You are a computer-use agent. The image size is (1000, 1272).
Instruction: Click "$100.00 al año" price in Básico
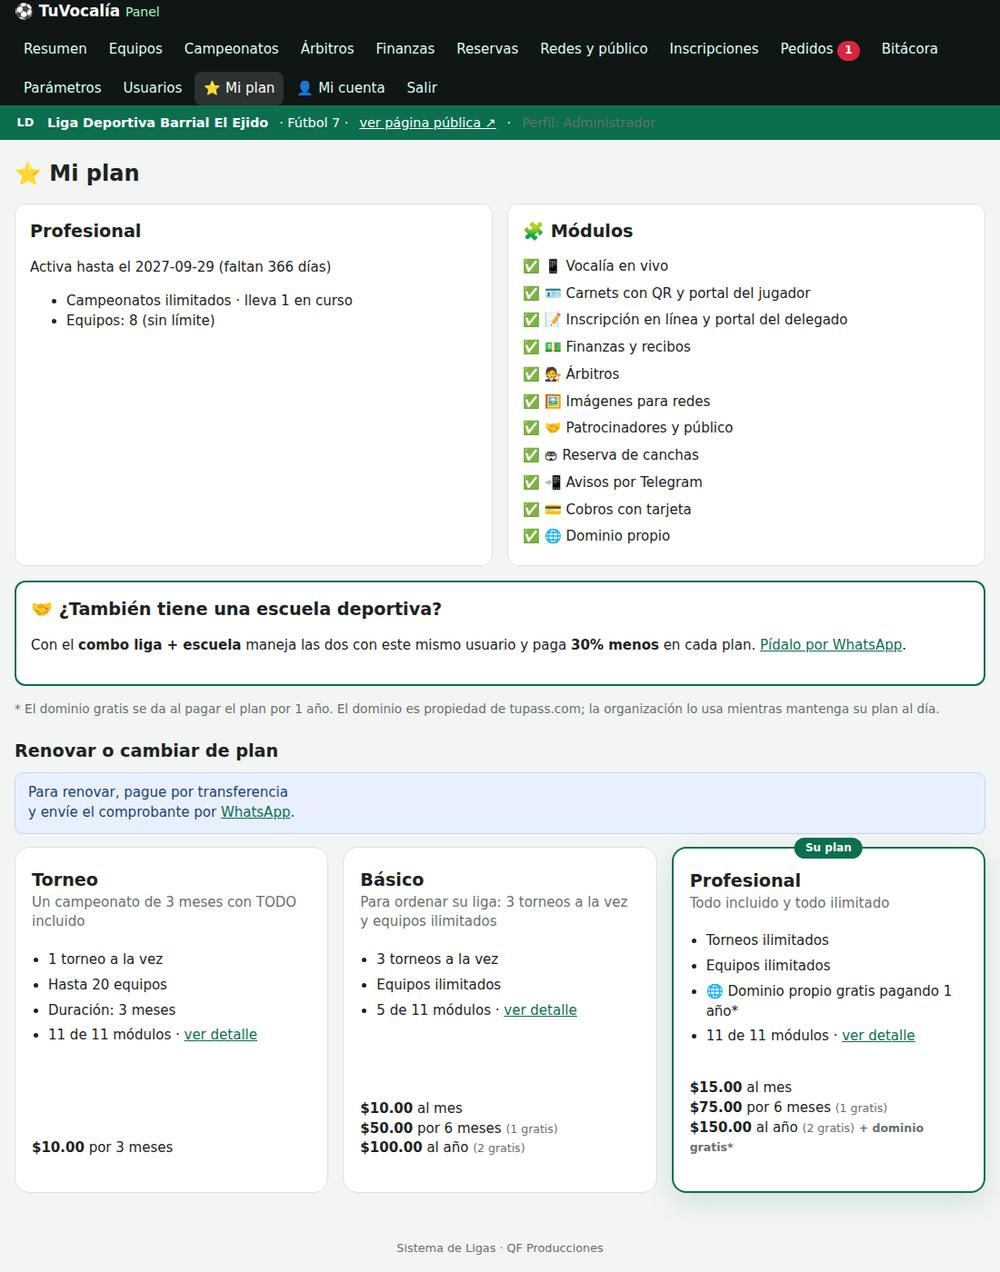(x=414, y=1148)
